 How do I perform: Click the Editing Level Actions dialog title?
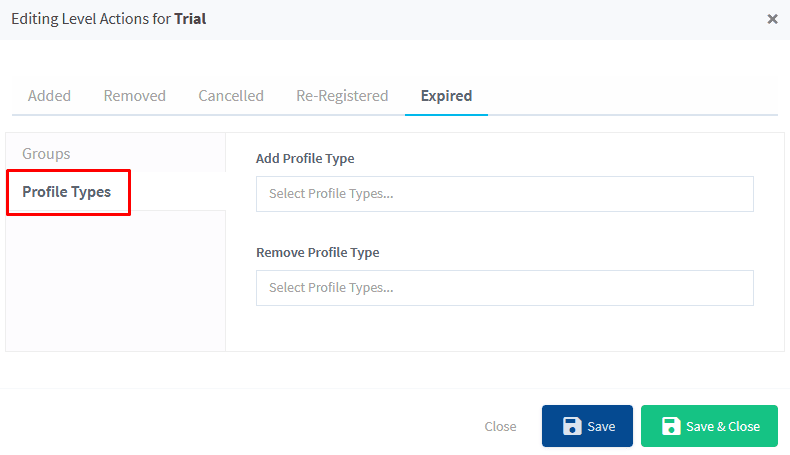pos(109,19)
